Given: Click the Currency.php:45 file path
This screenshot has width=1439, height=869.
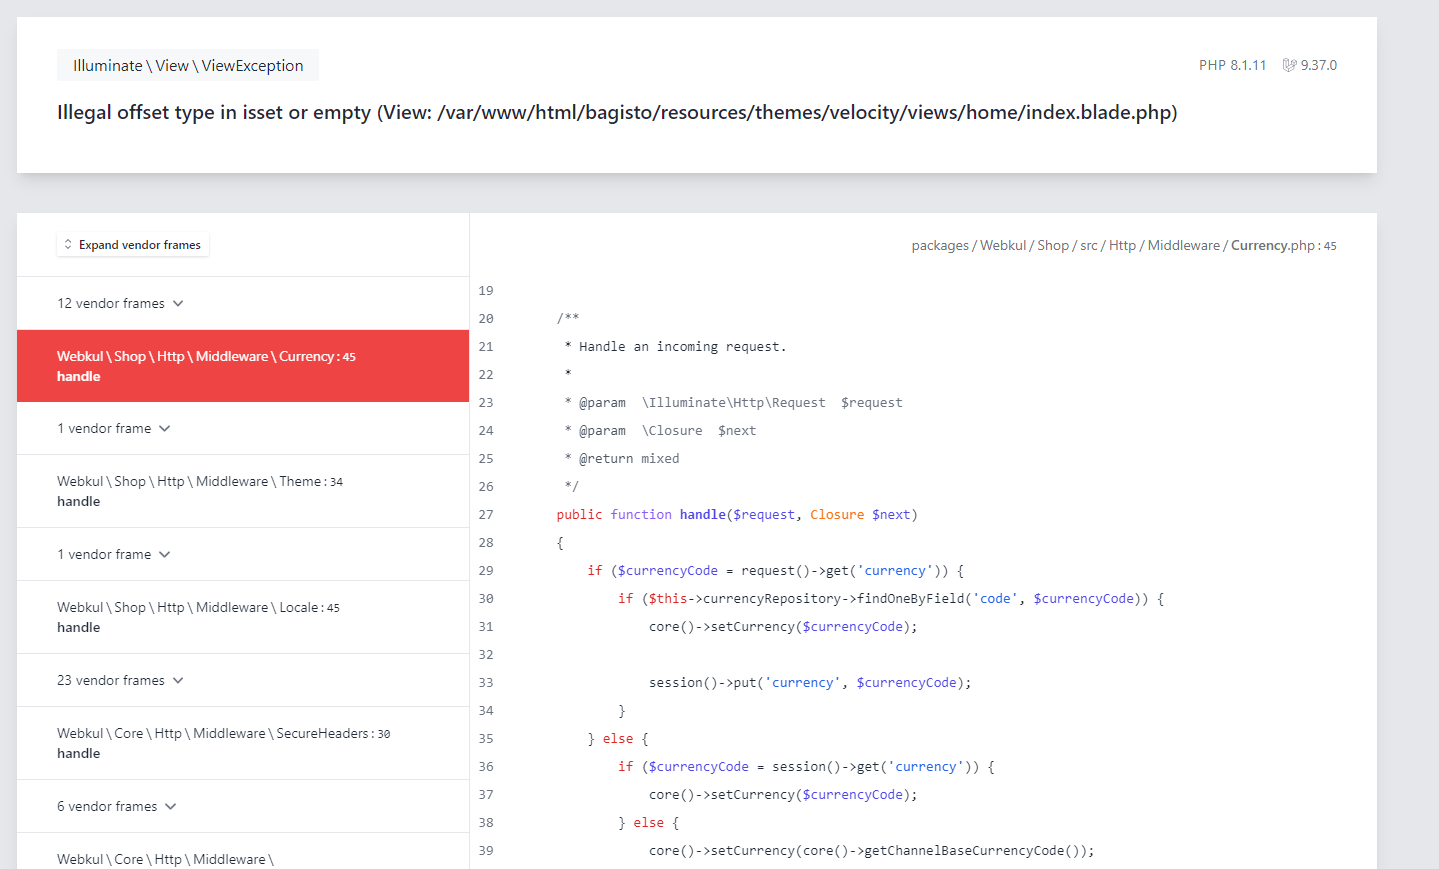Looking at the screenshot, I should click(x=1124, y=245).
